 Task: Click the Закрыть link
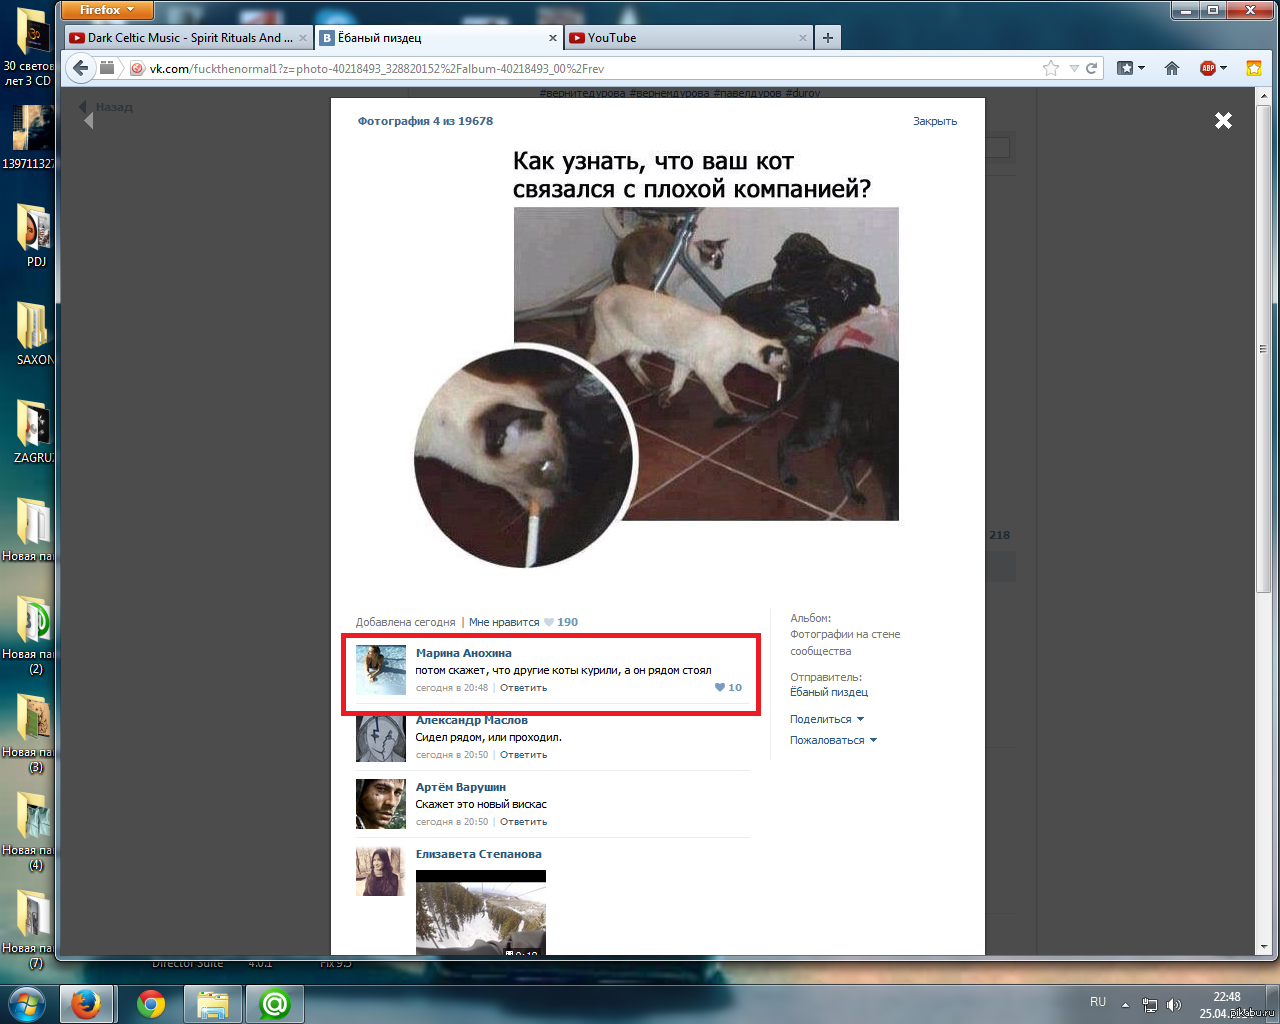tap(935, 121)
